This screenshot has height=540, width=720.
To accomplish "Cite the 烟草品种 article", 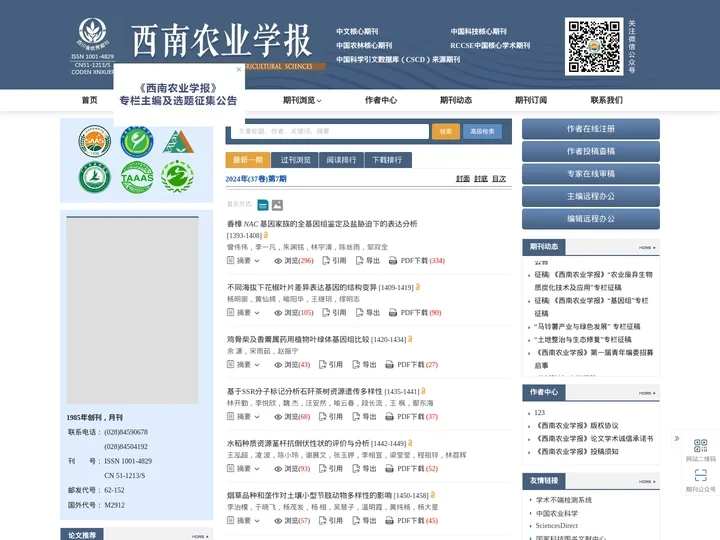I will point(331,520).
